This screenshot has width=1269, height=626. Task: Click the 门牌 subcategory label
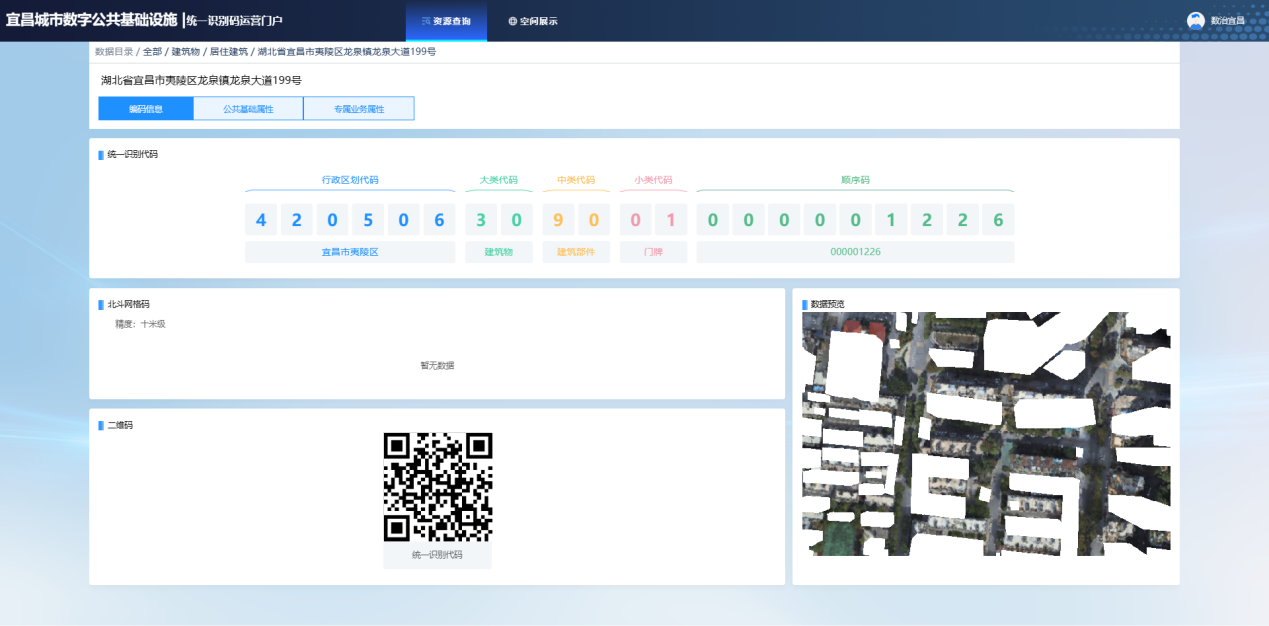coord(653,252)
